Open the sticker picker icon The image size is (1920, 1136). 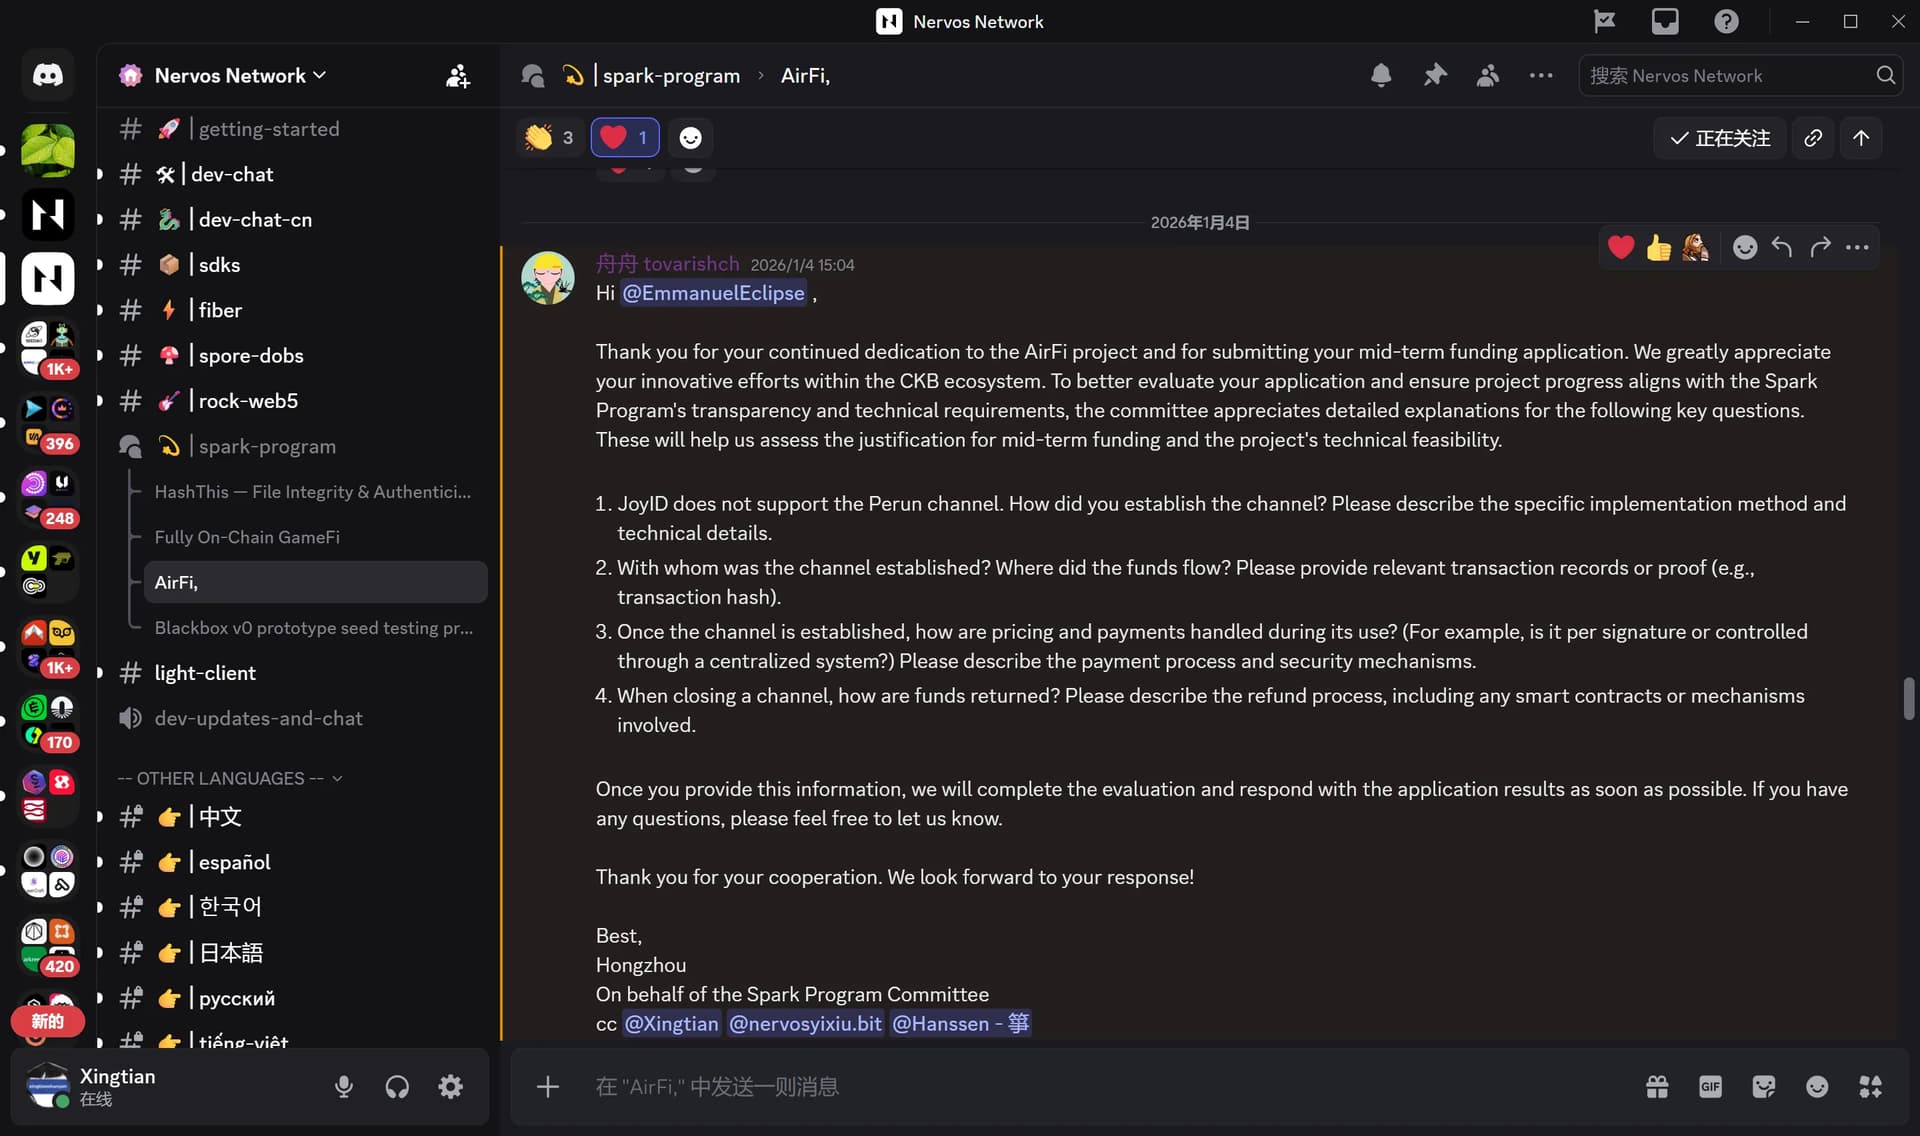point(1764,1087)
